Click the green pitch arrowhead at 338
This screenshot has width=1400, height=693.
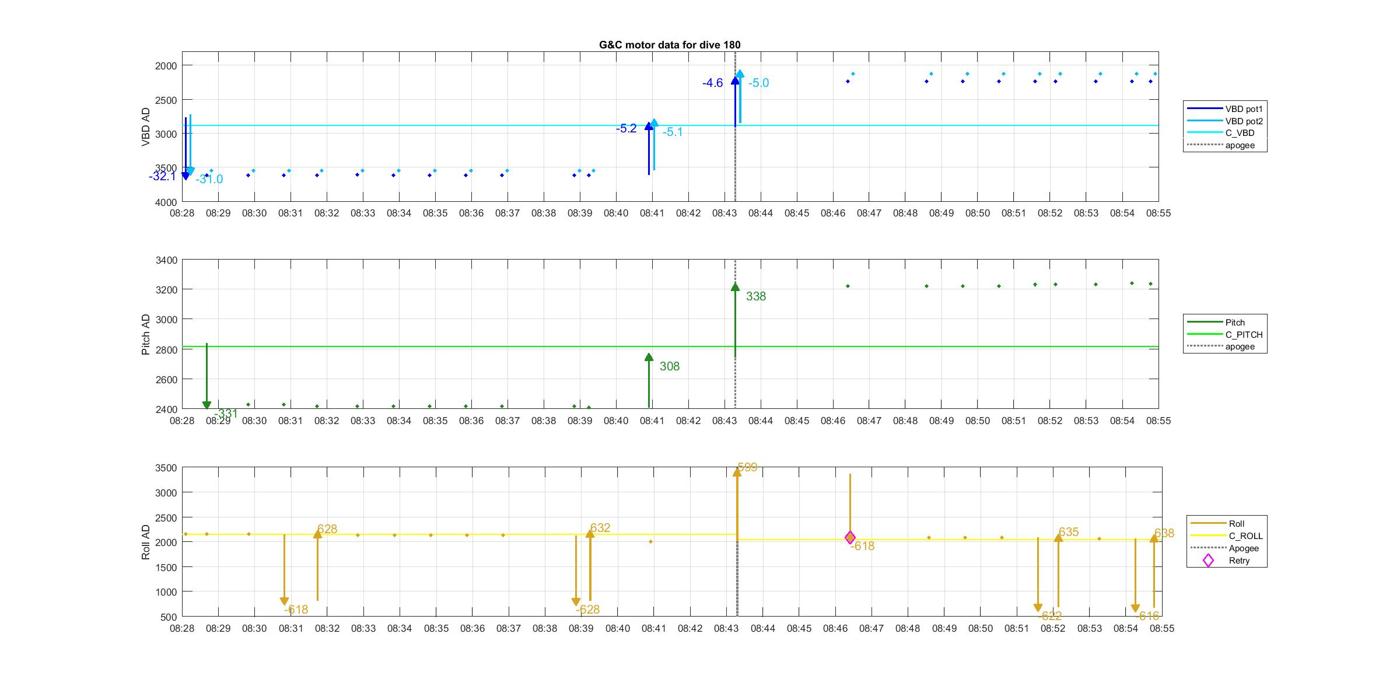(x=735, y=287)
